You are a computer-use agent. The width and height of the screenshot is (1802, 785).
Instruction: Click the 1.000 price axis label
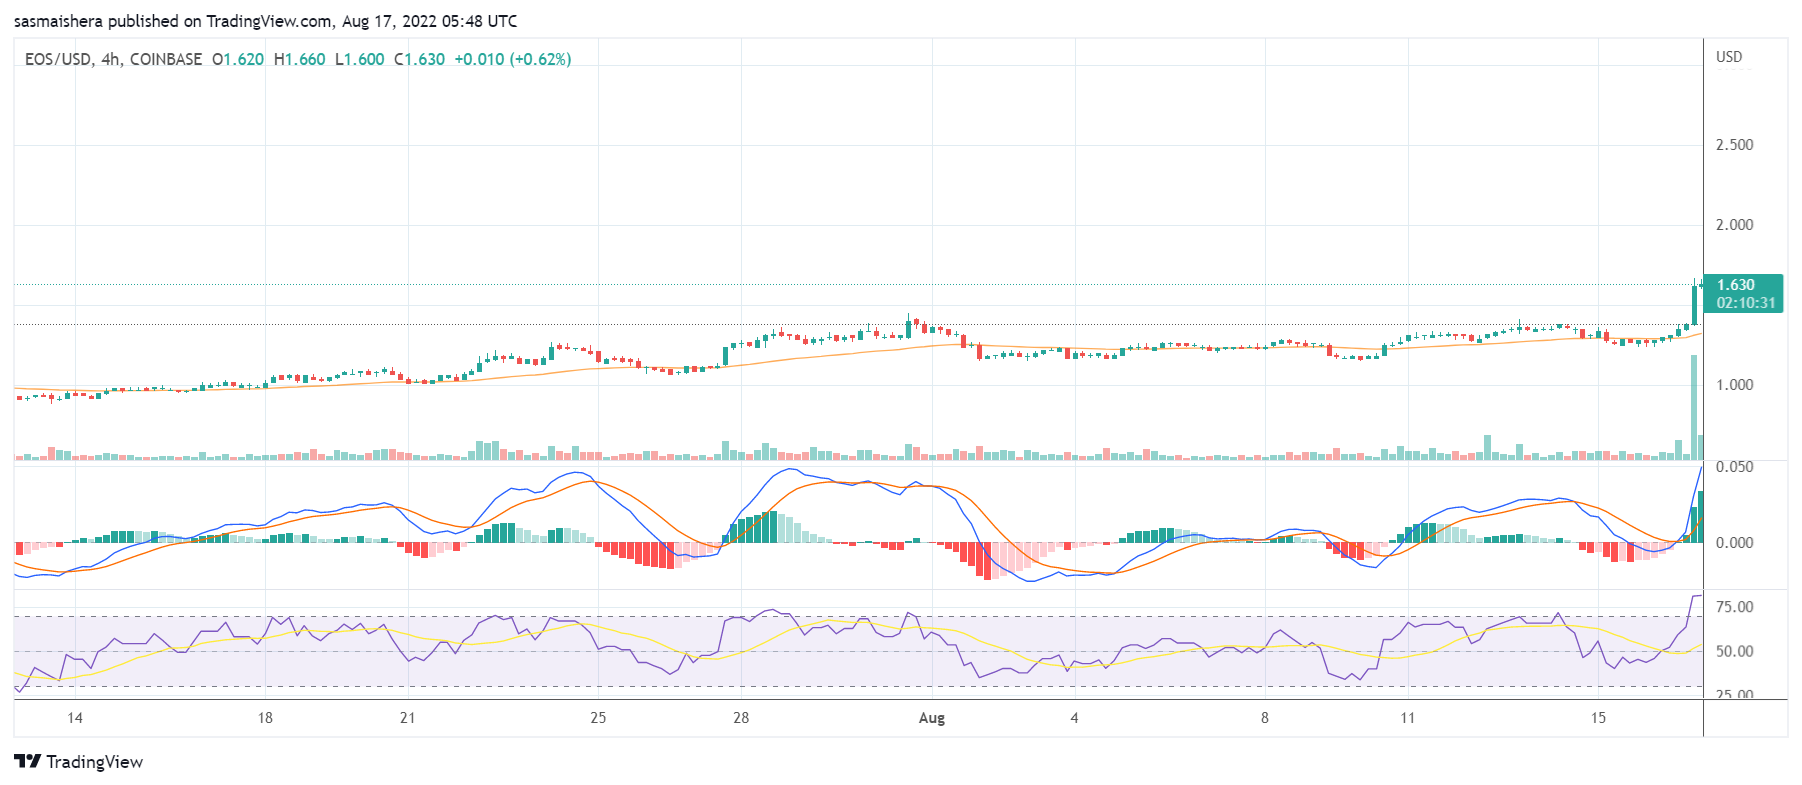1735,385
